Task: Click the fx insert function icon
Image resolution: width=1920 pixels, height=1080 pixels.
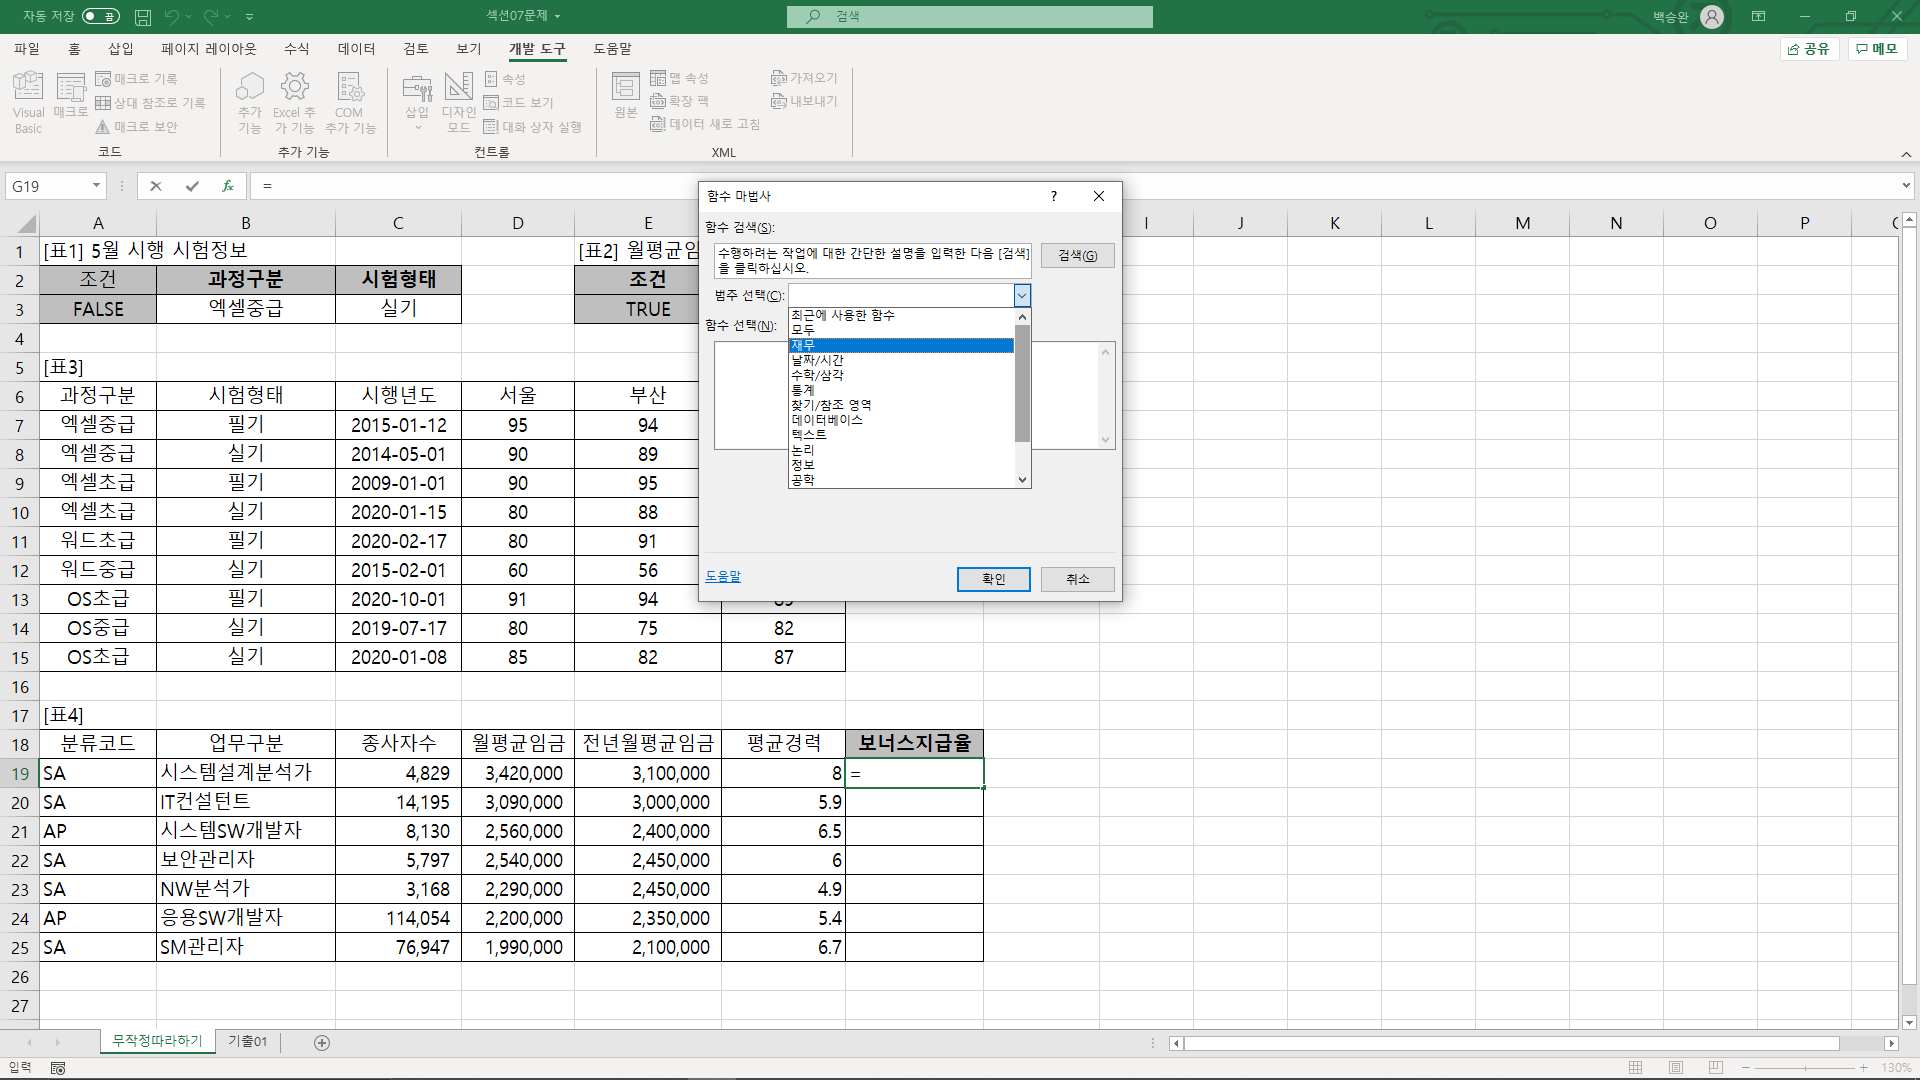Action: [x=228, y=186]
